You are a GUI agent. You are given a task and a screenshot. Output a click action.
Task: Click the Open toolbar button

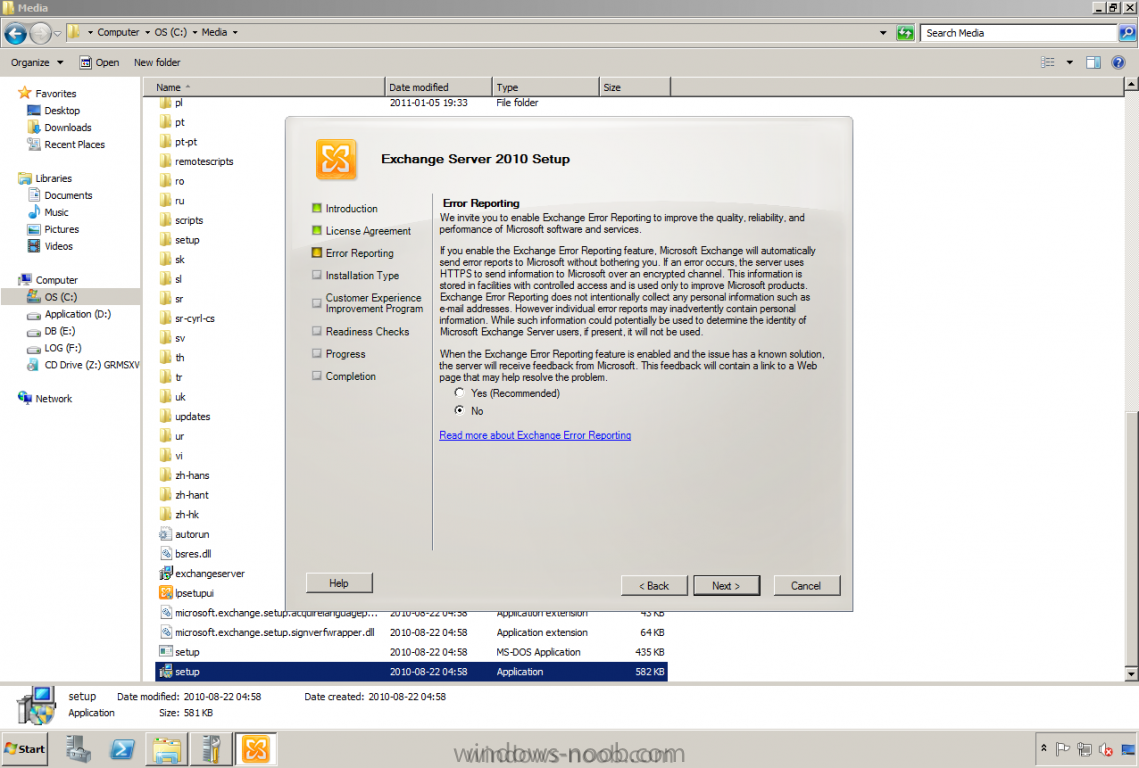point(99,62)
